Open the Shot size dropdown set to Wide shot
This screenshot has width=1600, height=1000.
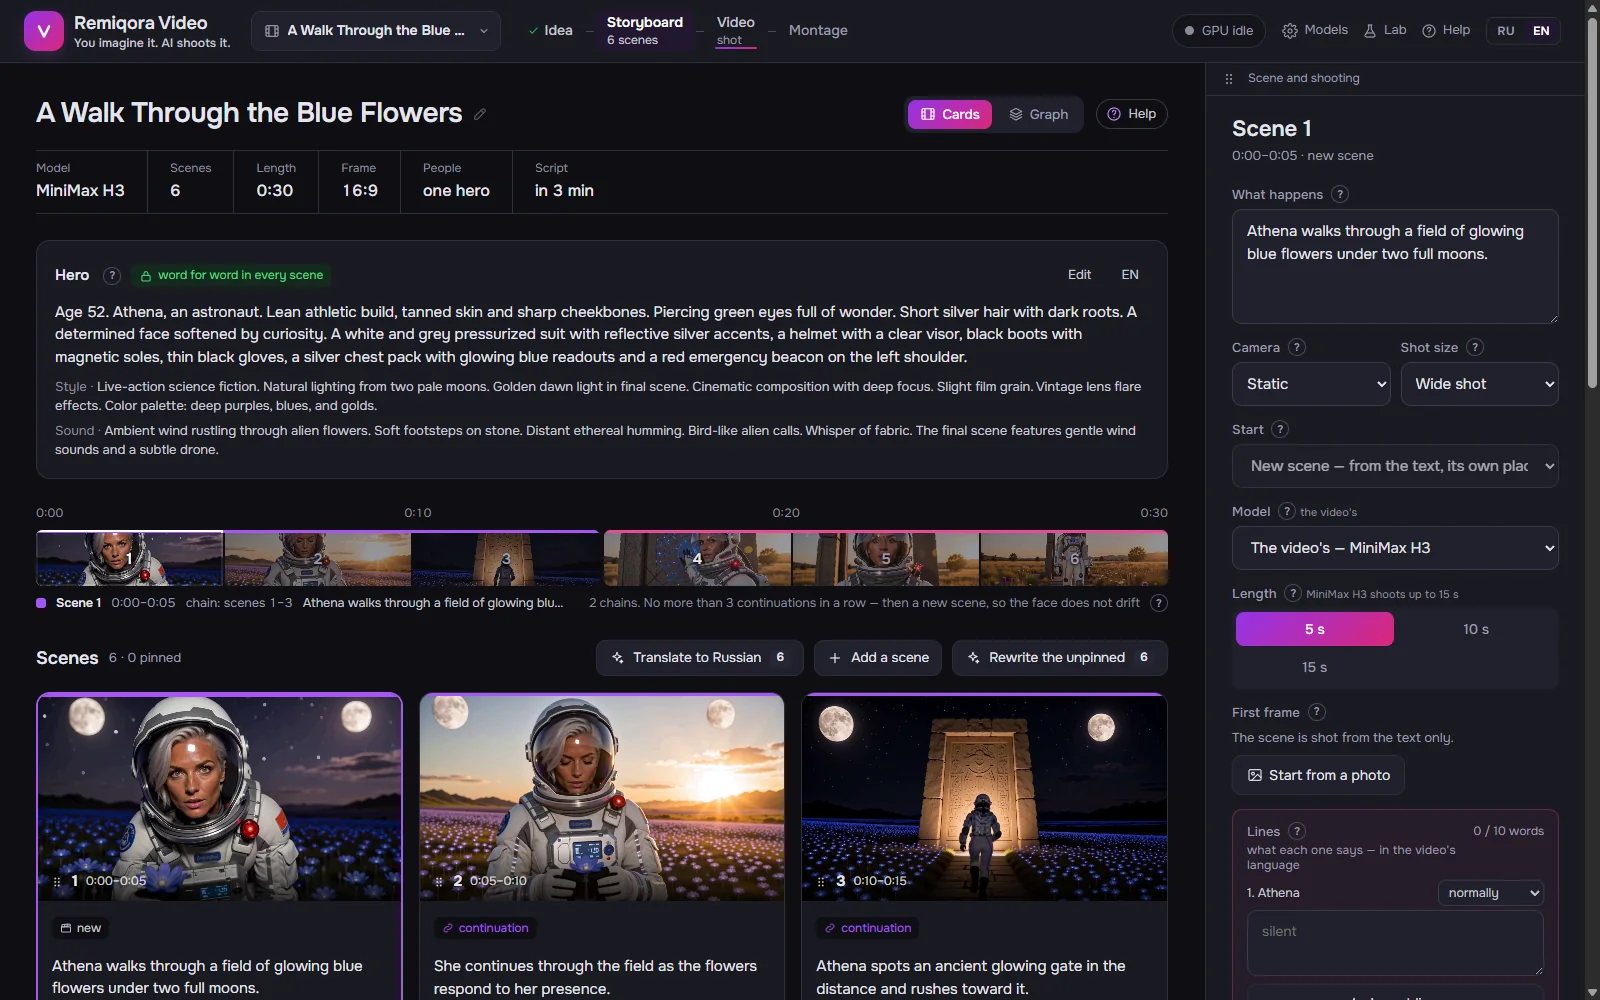(x=1480, y=384)
